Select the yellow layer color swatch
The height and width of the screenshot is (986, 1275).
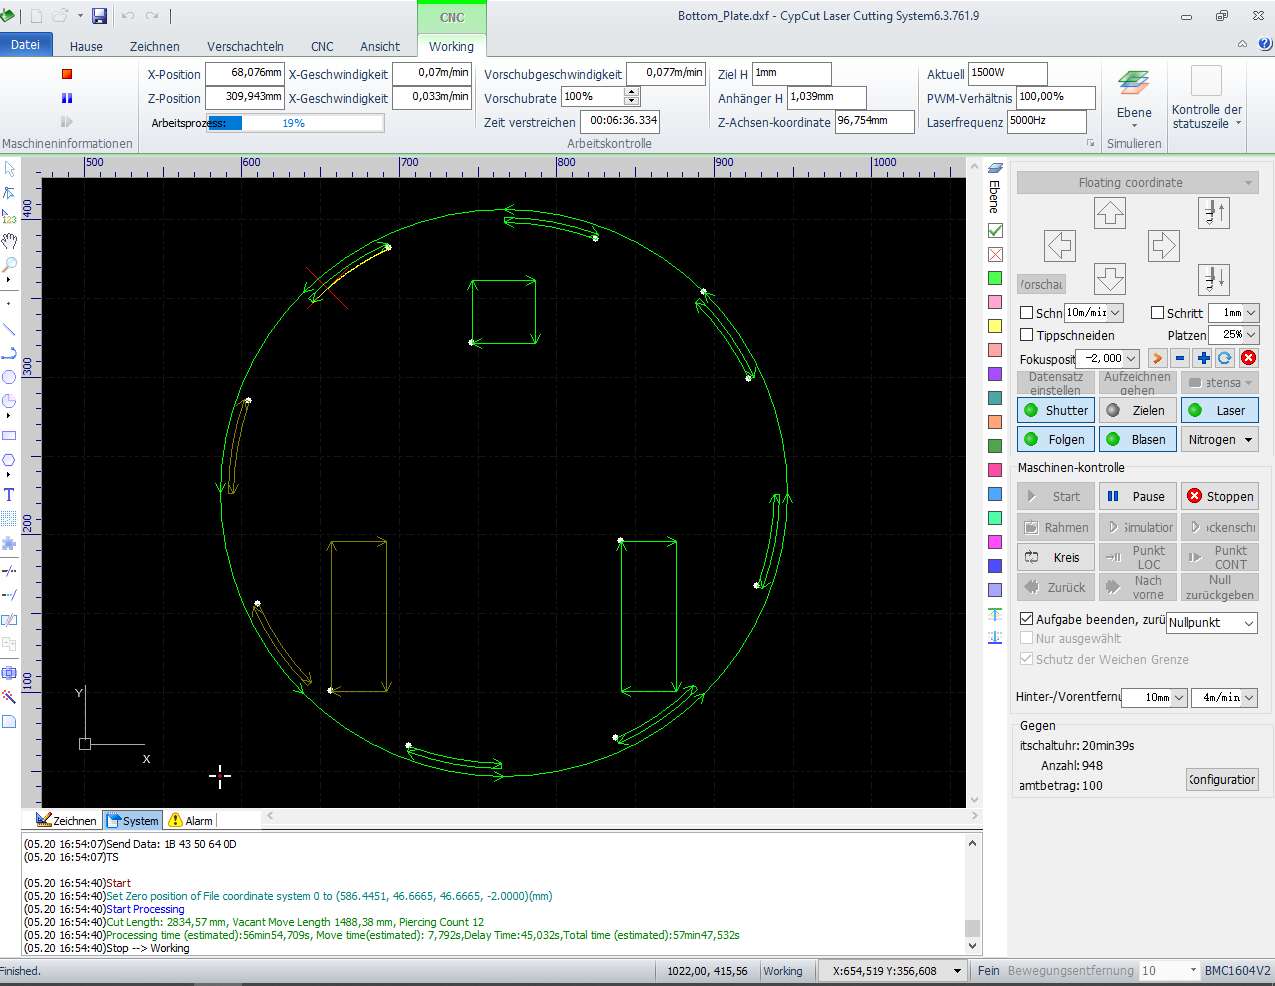(995, 326)
